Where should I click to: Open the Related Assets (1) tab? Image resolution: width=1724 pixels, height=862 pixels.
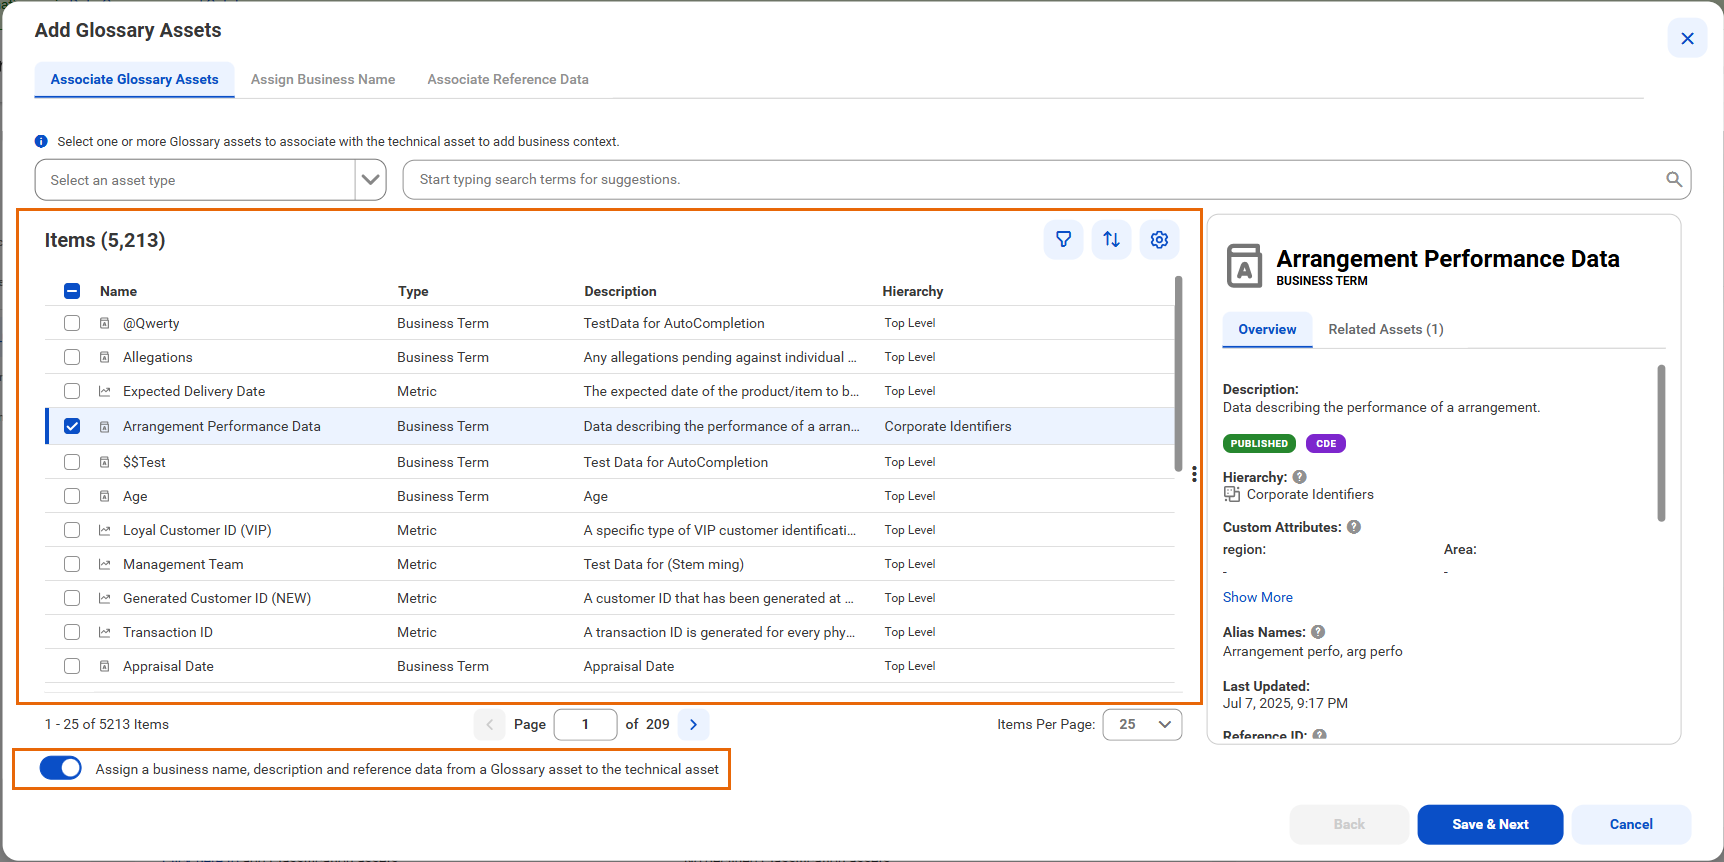pyautogui.click(x=1385, y=329)
